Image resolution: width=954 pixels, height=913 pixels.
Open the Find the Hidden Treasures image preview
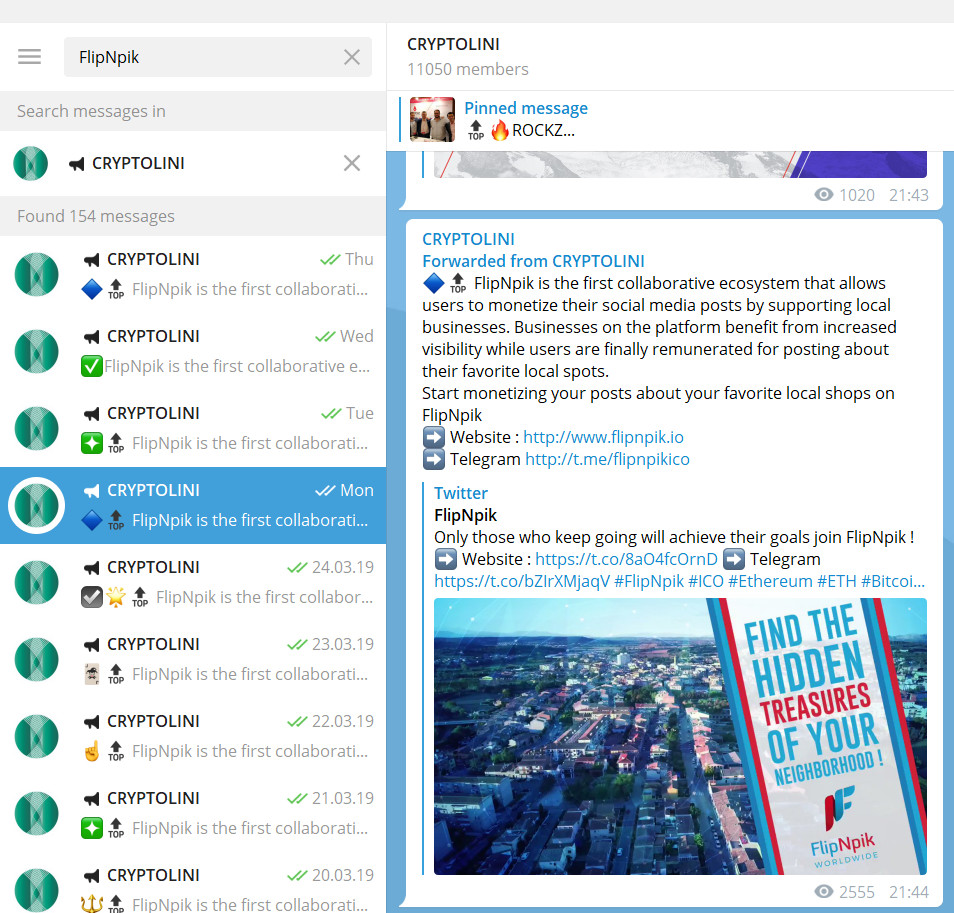pos(680,736)
